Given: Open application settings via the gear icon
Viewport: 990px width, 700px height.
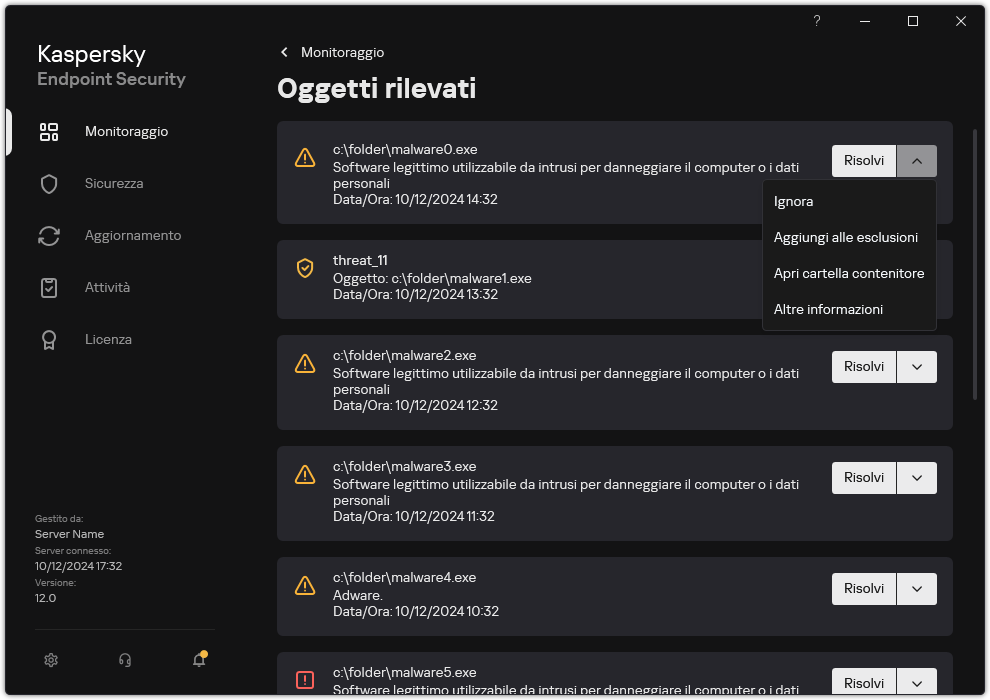Looking at the screenshot, I should point(51,660).
